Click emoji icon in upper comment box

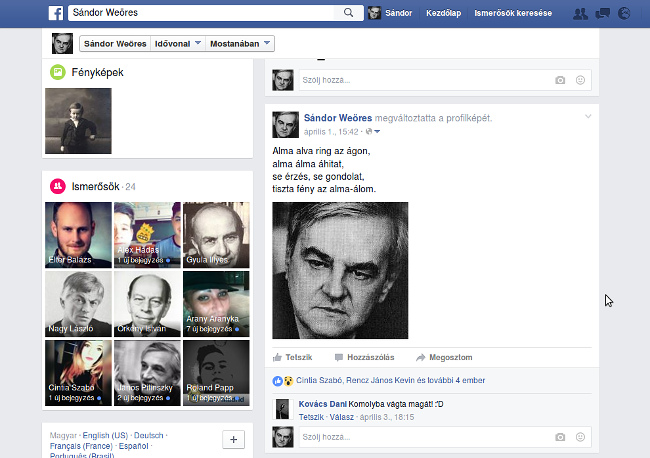580,80
